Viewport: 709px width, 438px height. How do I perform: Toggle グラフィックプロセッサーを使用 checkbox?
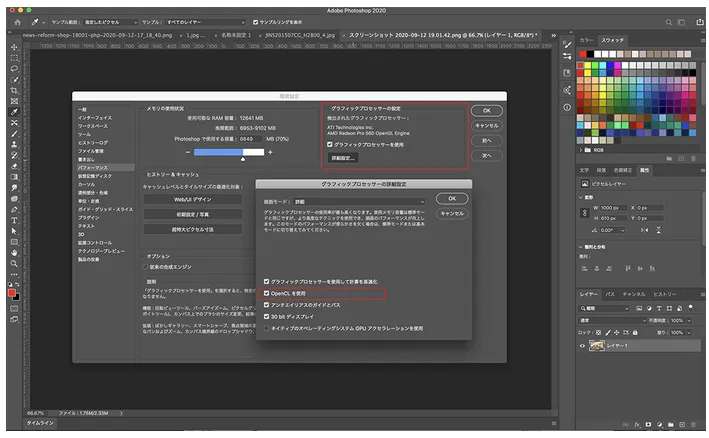click(330, 145)
